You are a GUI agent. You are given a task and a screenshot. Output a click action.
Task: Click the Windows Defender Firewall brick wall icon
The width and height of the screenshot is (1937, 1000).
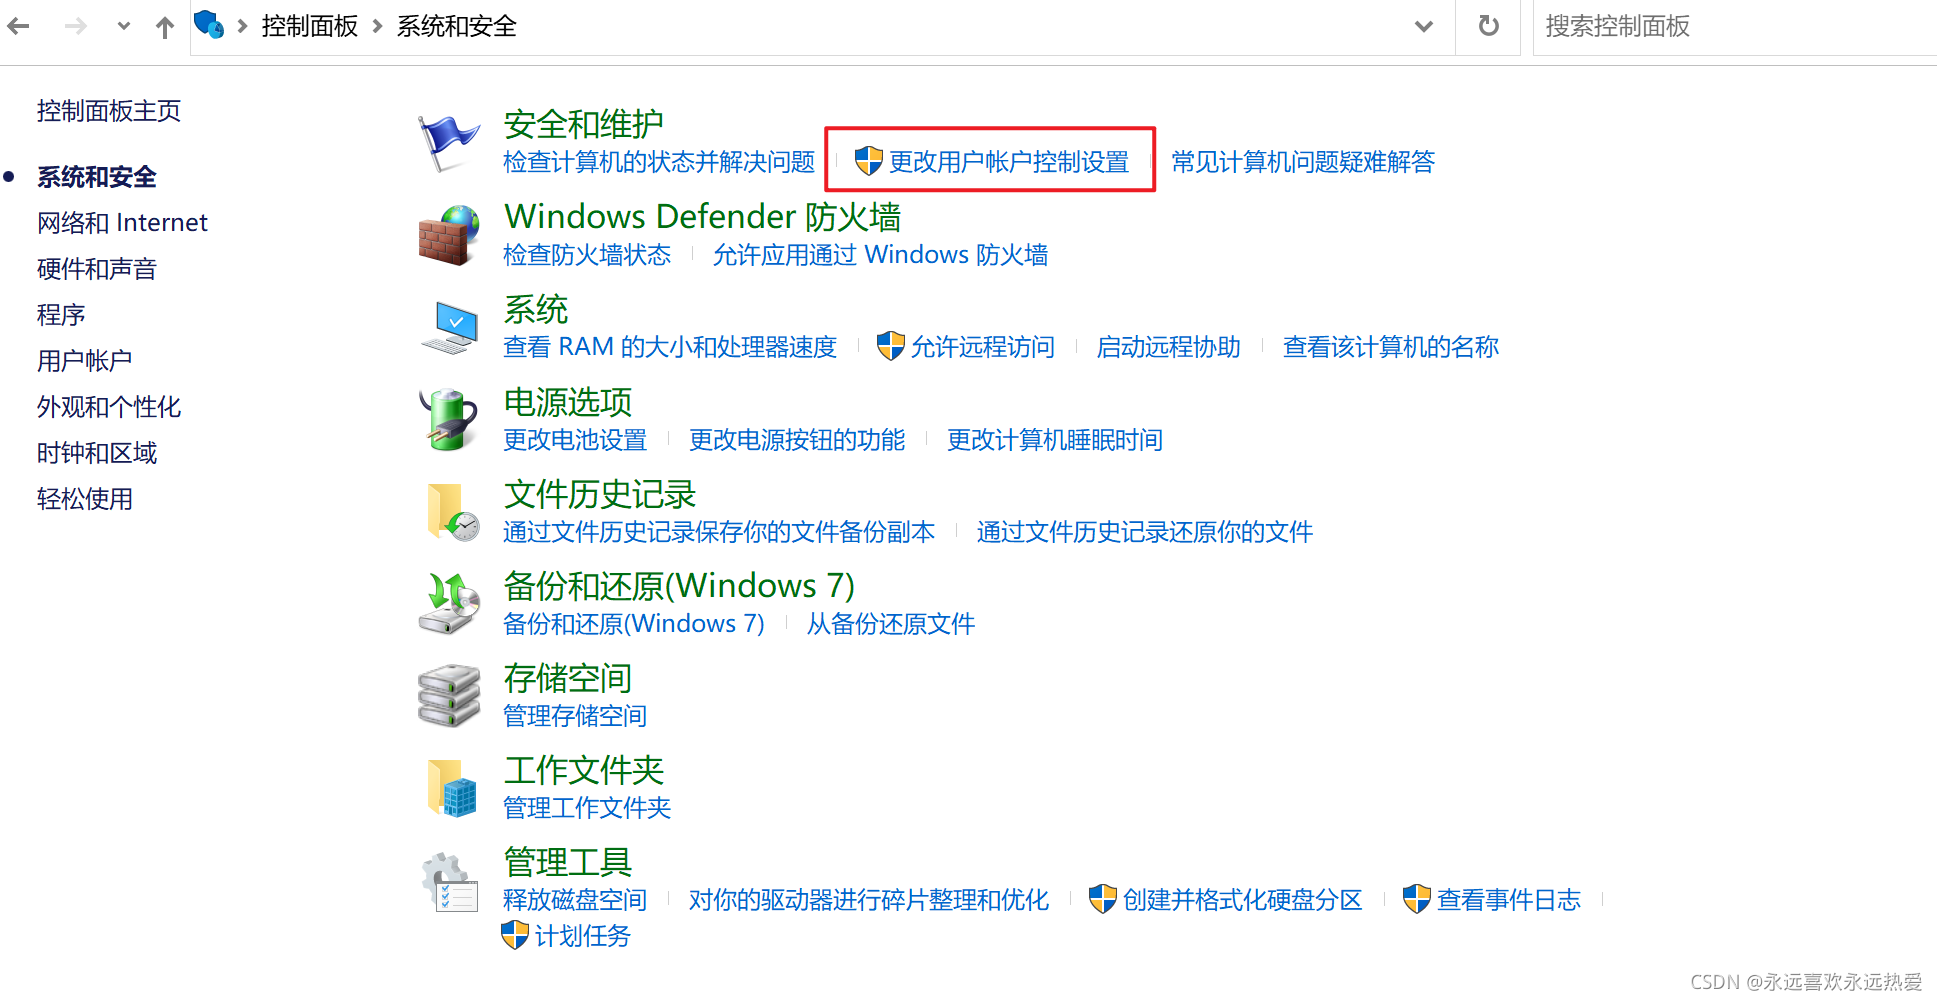448,236
